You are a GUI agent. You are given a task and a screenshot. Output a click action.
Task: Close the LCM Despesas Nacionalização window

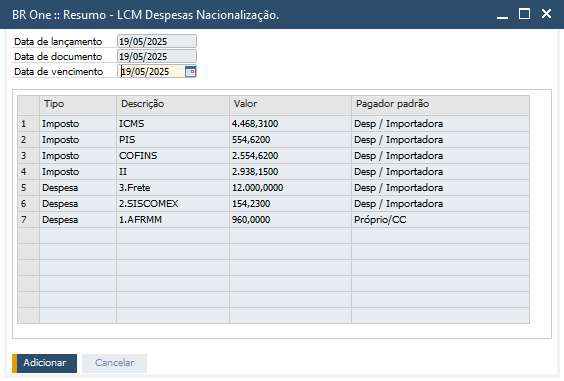[x=546, y=14]
